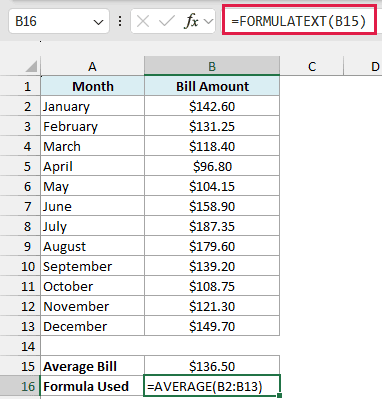Select the $104.15 cell
The image size is (382, 399).
pyautogui.click(x=212, y=186)
